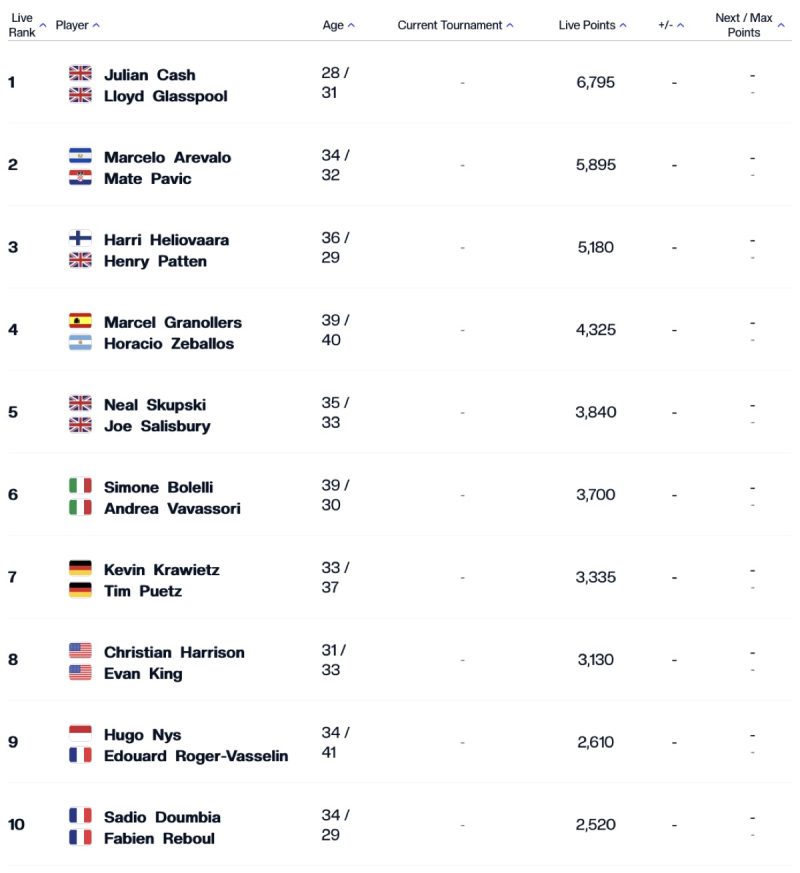
Task: Click Horacio Zeballos' Argentine flag icon
Action: 80,343
